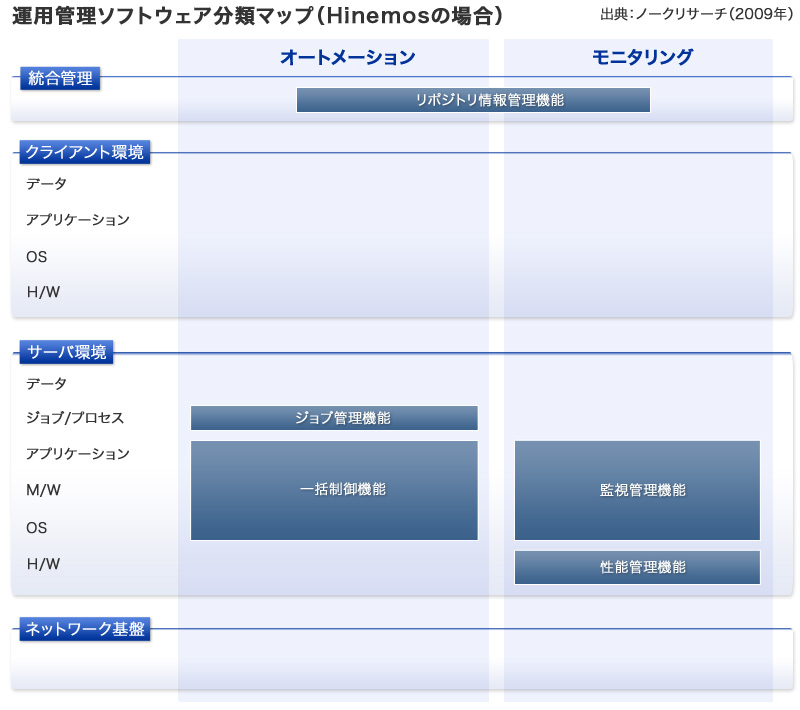This screenshot has height=710, width=800.
Task: Click the source note 出典:ノークリサーチ(2009年)
Action: pos(697,14)
